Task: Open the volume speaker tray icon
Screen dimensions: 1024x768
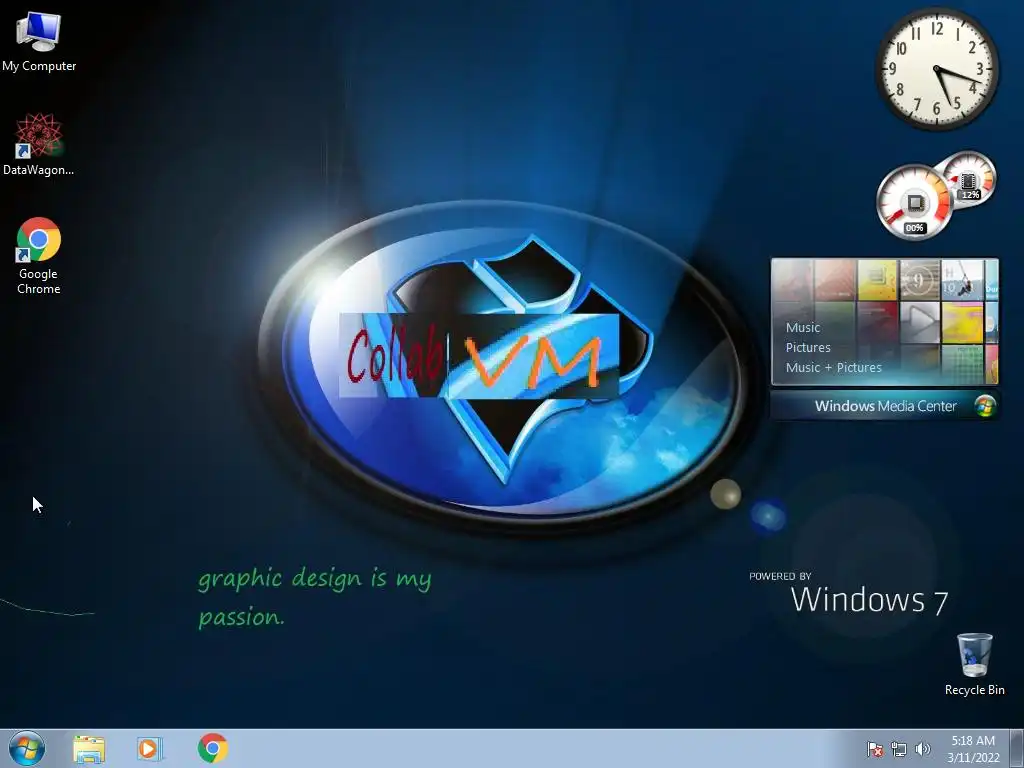Action: coord(922,749)
